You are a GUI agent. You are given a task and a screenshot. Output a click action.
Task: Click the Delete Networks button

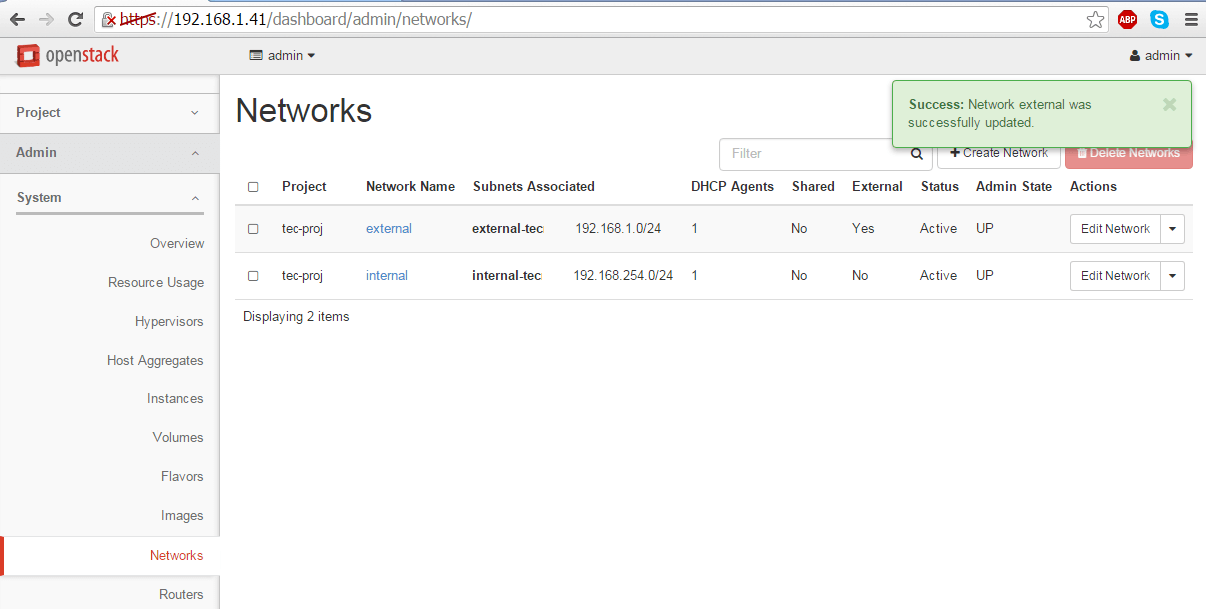pos(1128,154)
